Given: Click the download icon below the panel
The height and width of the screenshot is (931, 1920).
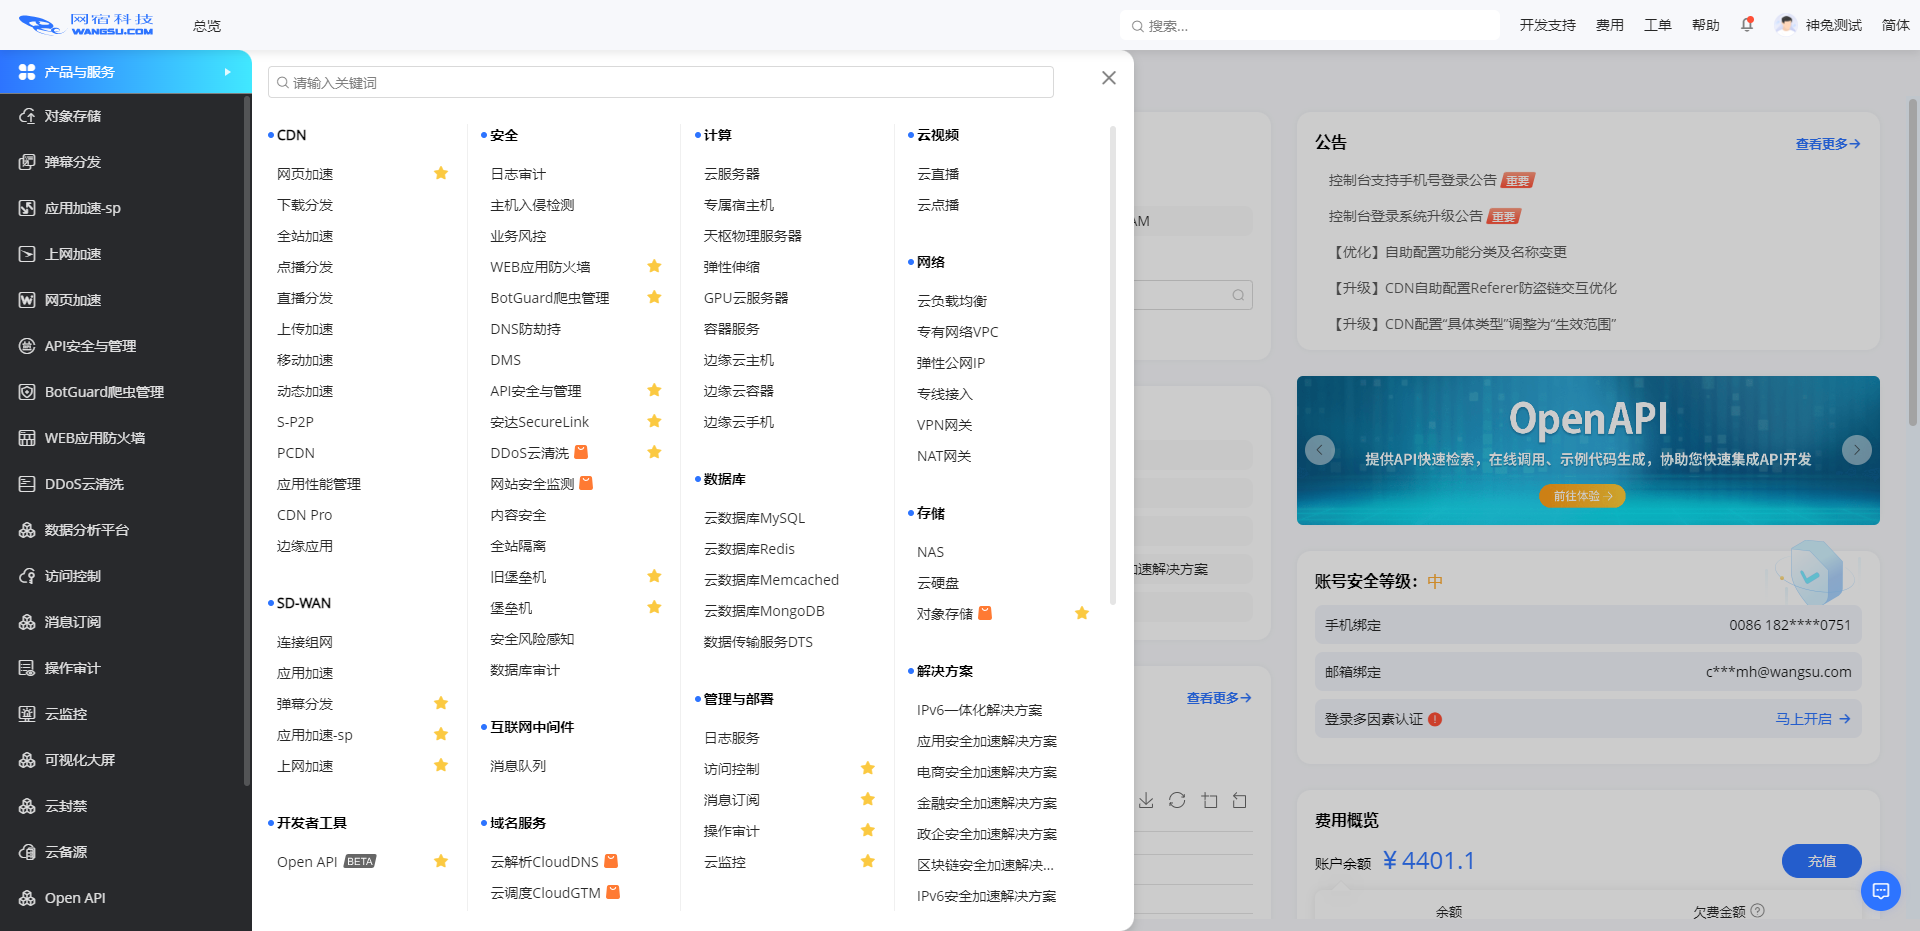Looking at the screenshot, I should [x=1146, y=800].
